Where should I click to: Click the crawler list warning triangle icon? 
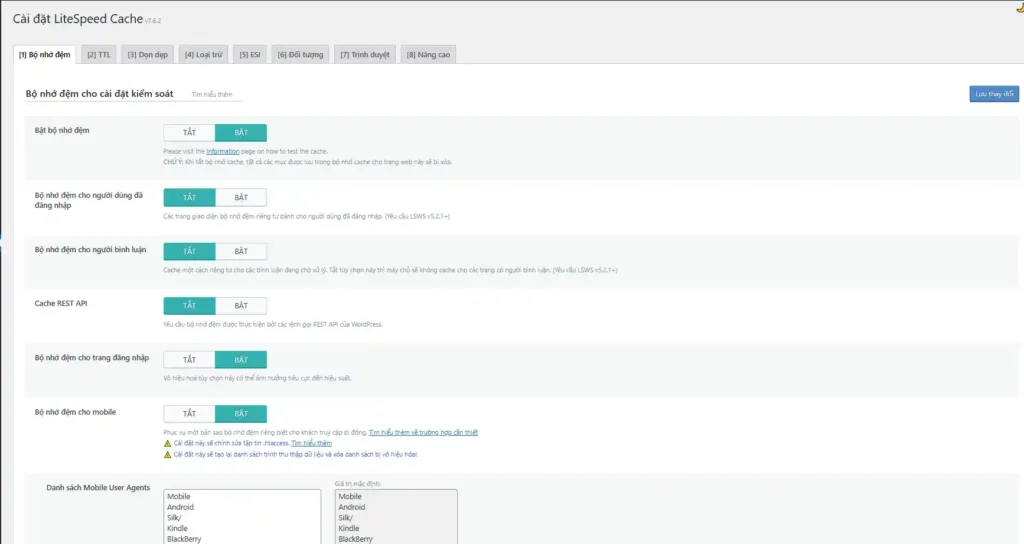[x=167, y=455]
